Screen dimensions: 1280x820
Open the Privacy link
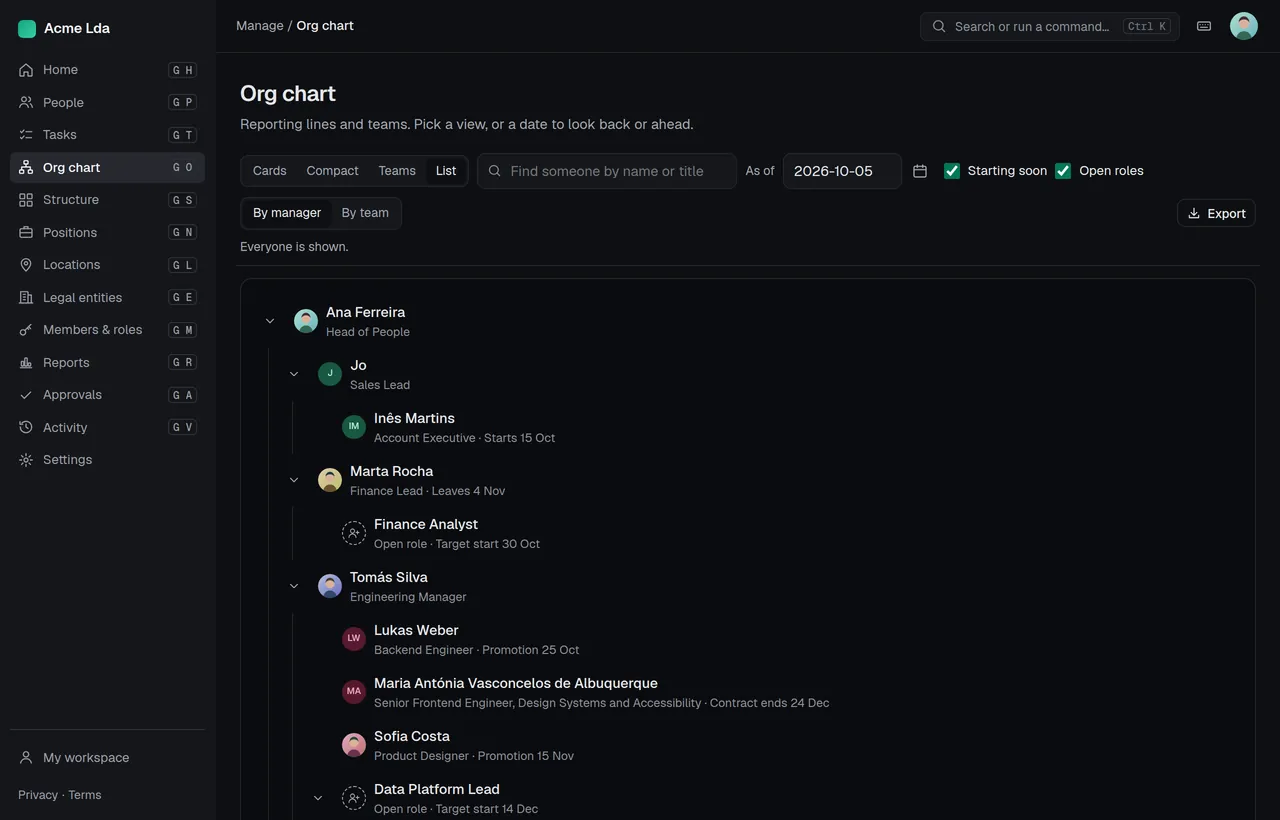click(x=38, y=795)
